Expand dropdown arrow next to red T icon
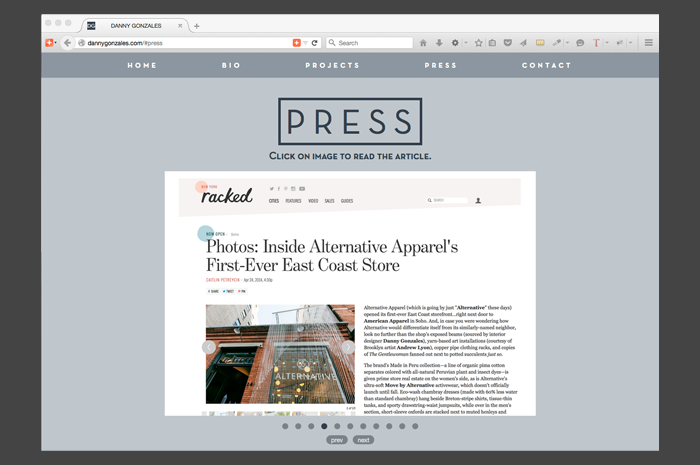Image resolution: width=700 pixels, height=465 pixels. [x=607, y=43]
